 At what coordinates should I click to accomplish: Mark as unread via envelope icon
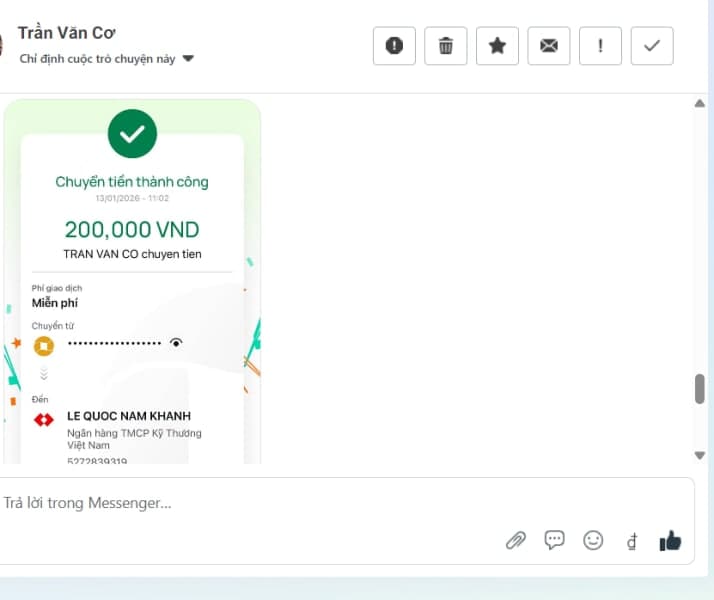click(x=549, y=46)
